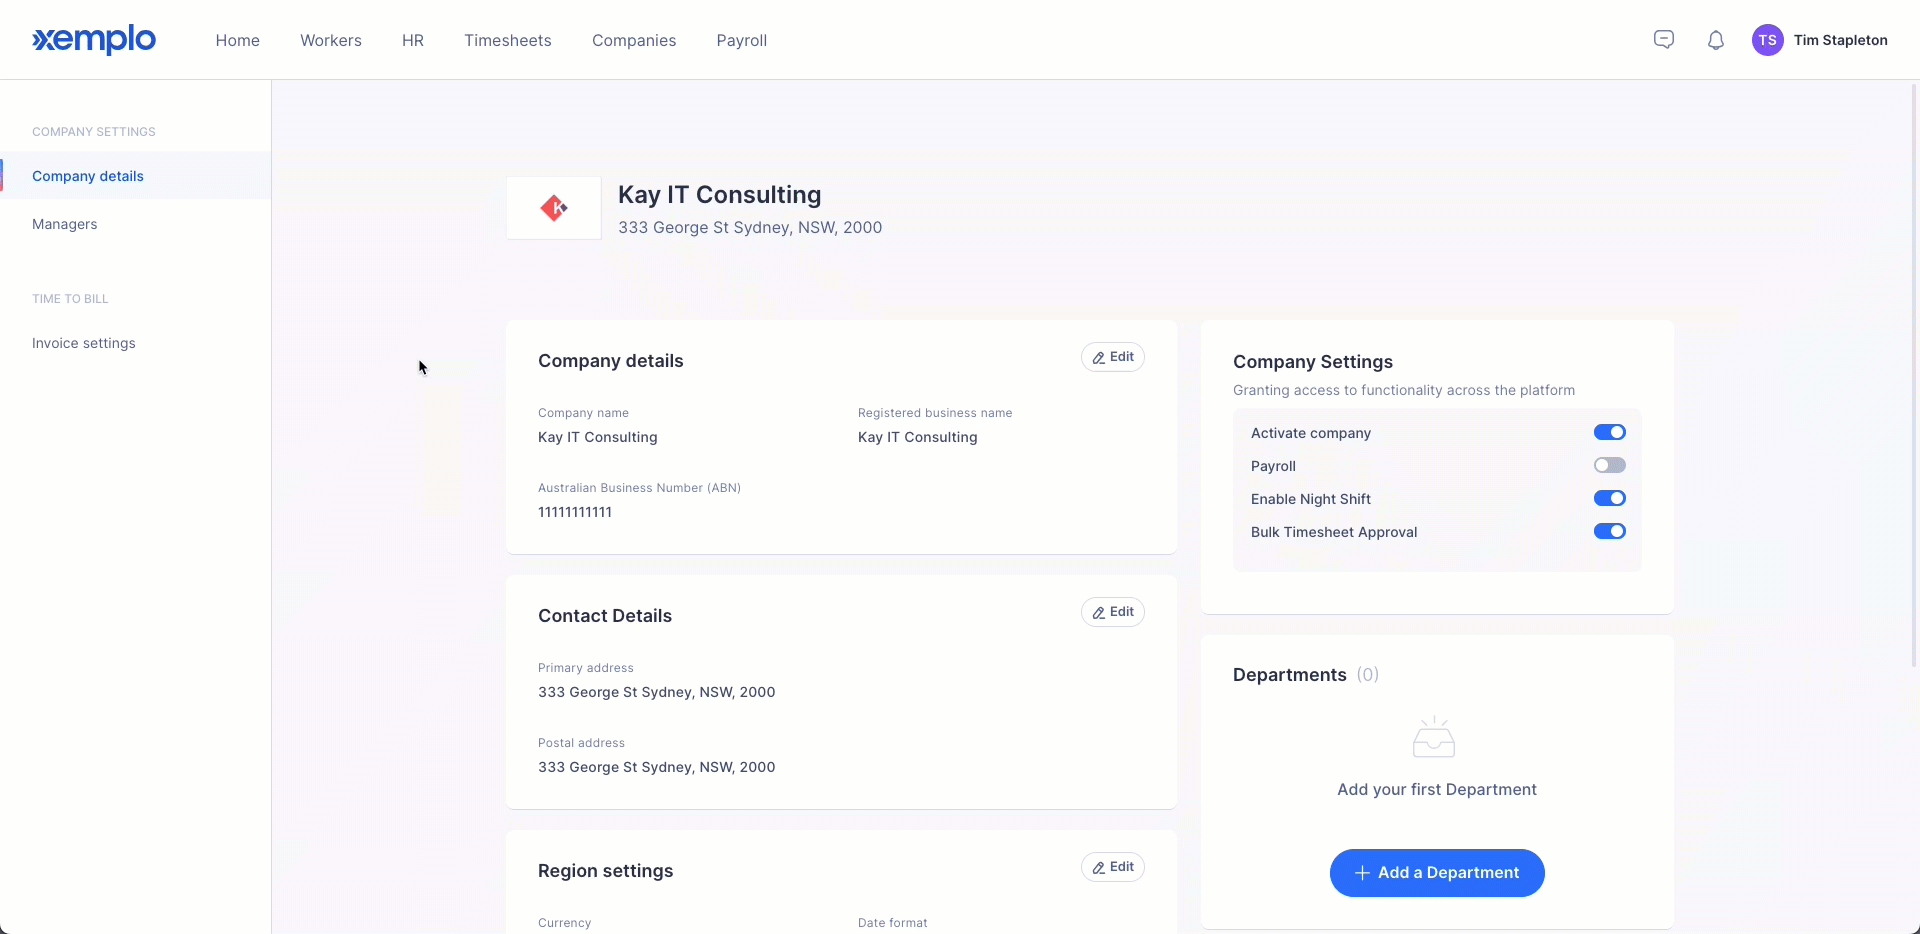Toggle Enable Night Shift switch
The image size is (1920, 934).
pyautogui.click(x=1610, y=498)
